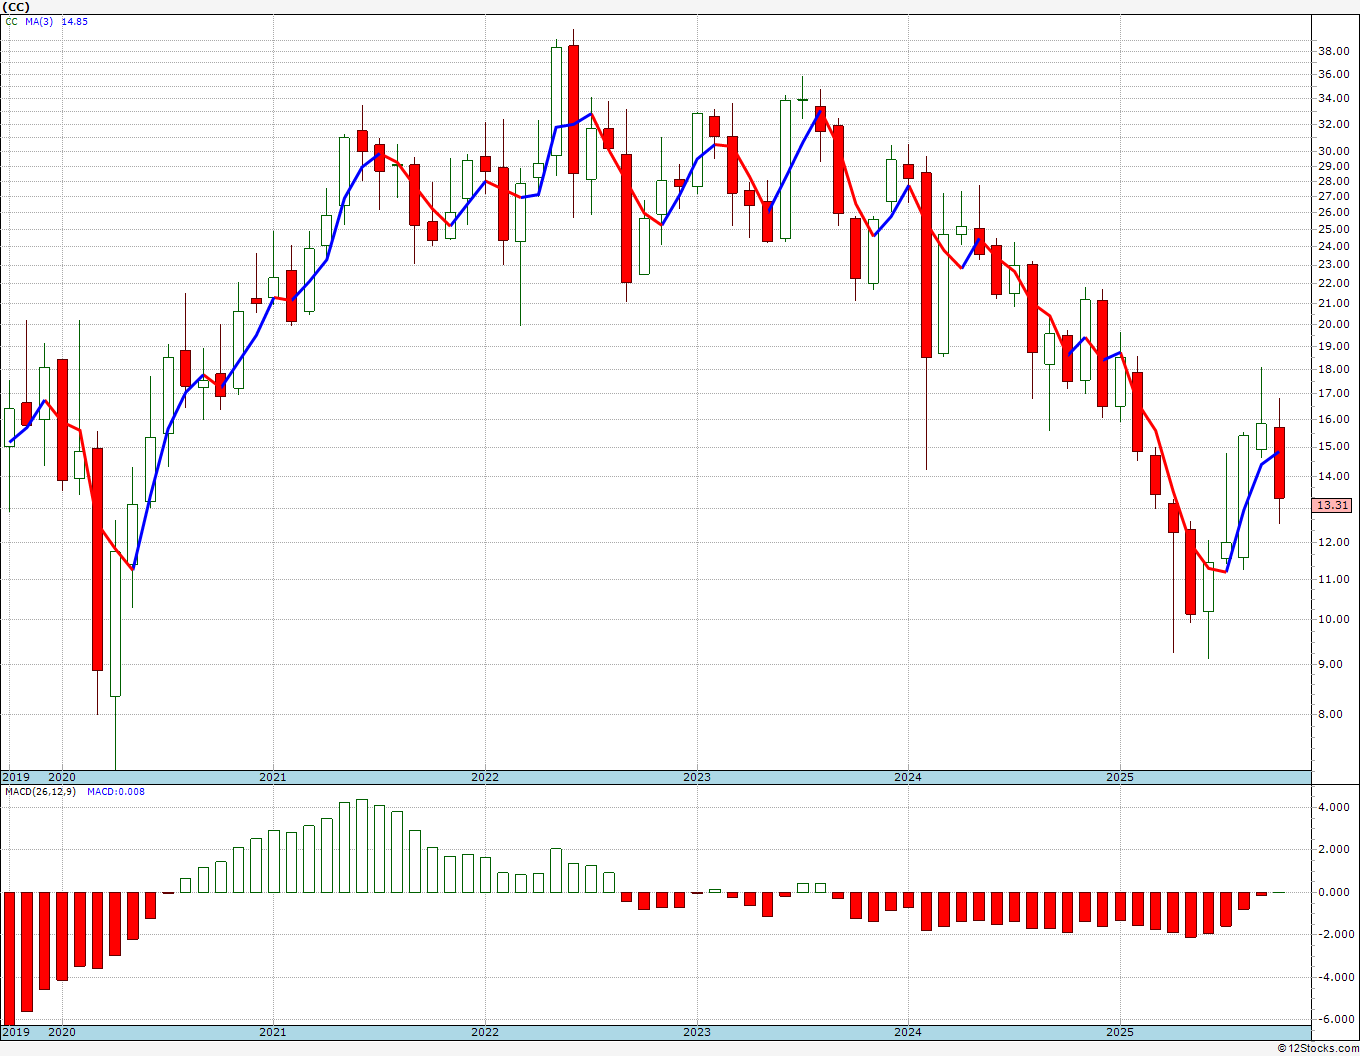Click the 10.00 price axis label
The width and height of the screenshot is (1360, 1056).
1333,620
